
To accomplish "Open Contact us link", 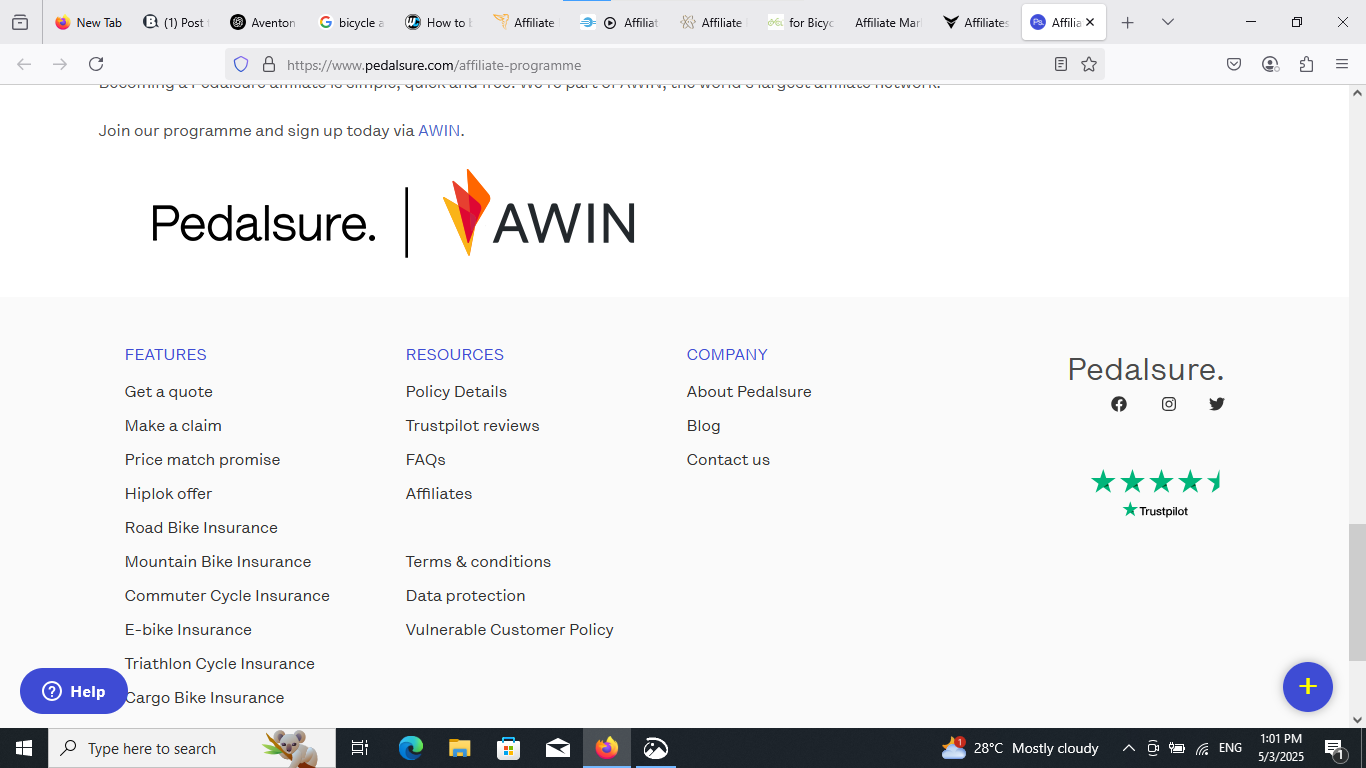I will click(728, 460).
